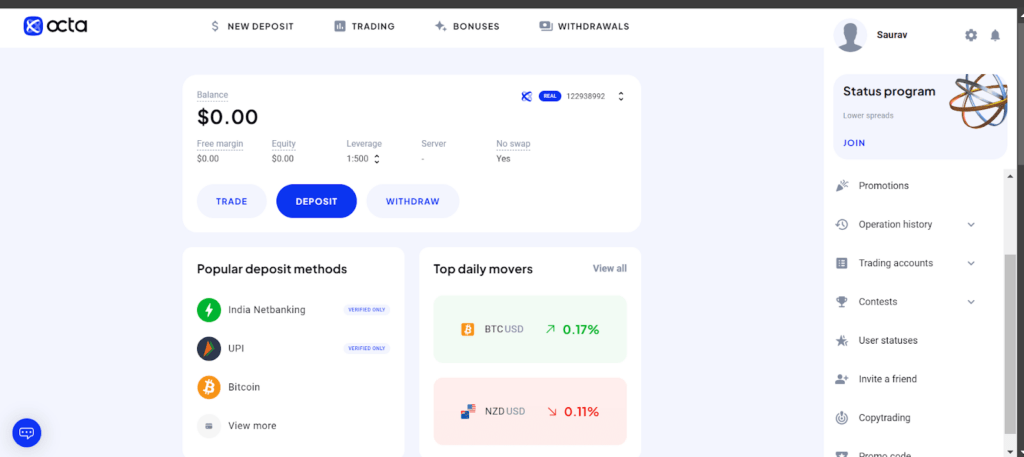Viewport: 1024px width, 457px height.
Task: Click the sparkle icon beside Bonuses
Action: (440, 26)
